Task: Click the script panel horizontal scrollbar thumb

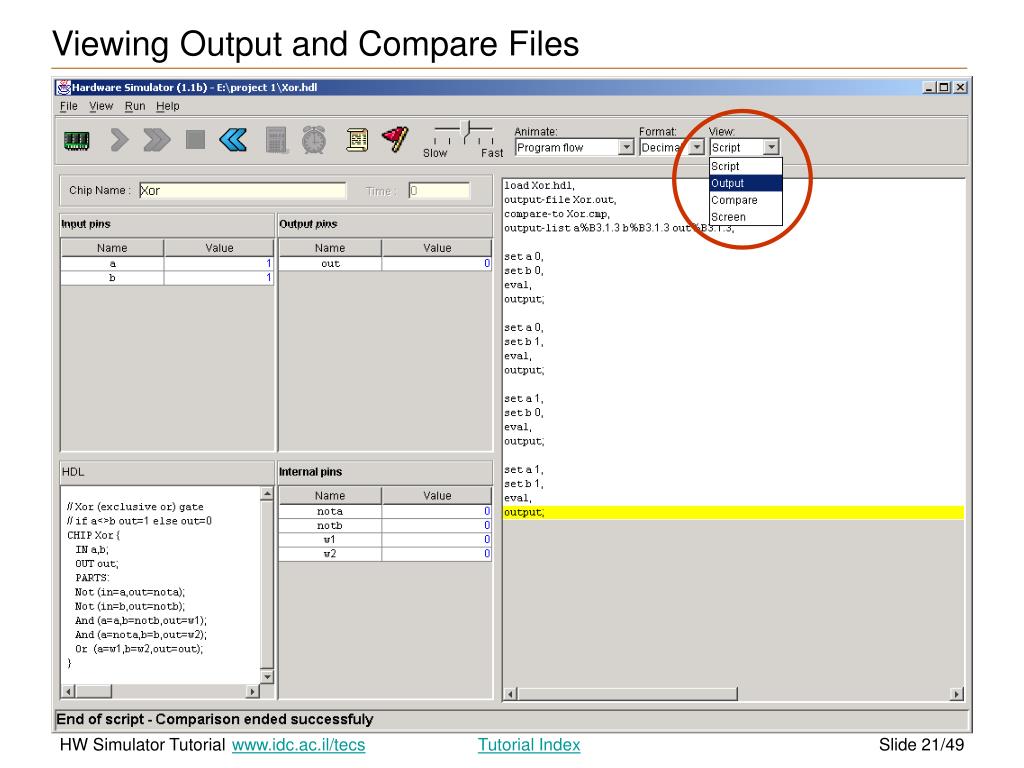Action: pos(628,694)
